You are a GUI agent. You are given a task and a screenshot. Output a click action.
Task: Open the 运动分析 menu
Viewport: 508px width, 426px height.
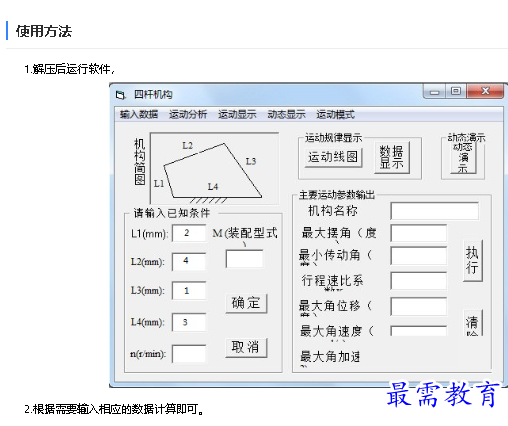point(188,115)
